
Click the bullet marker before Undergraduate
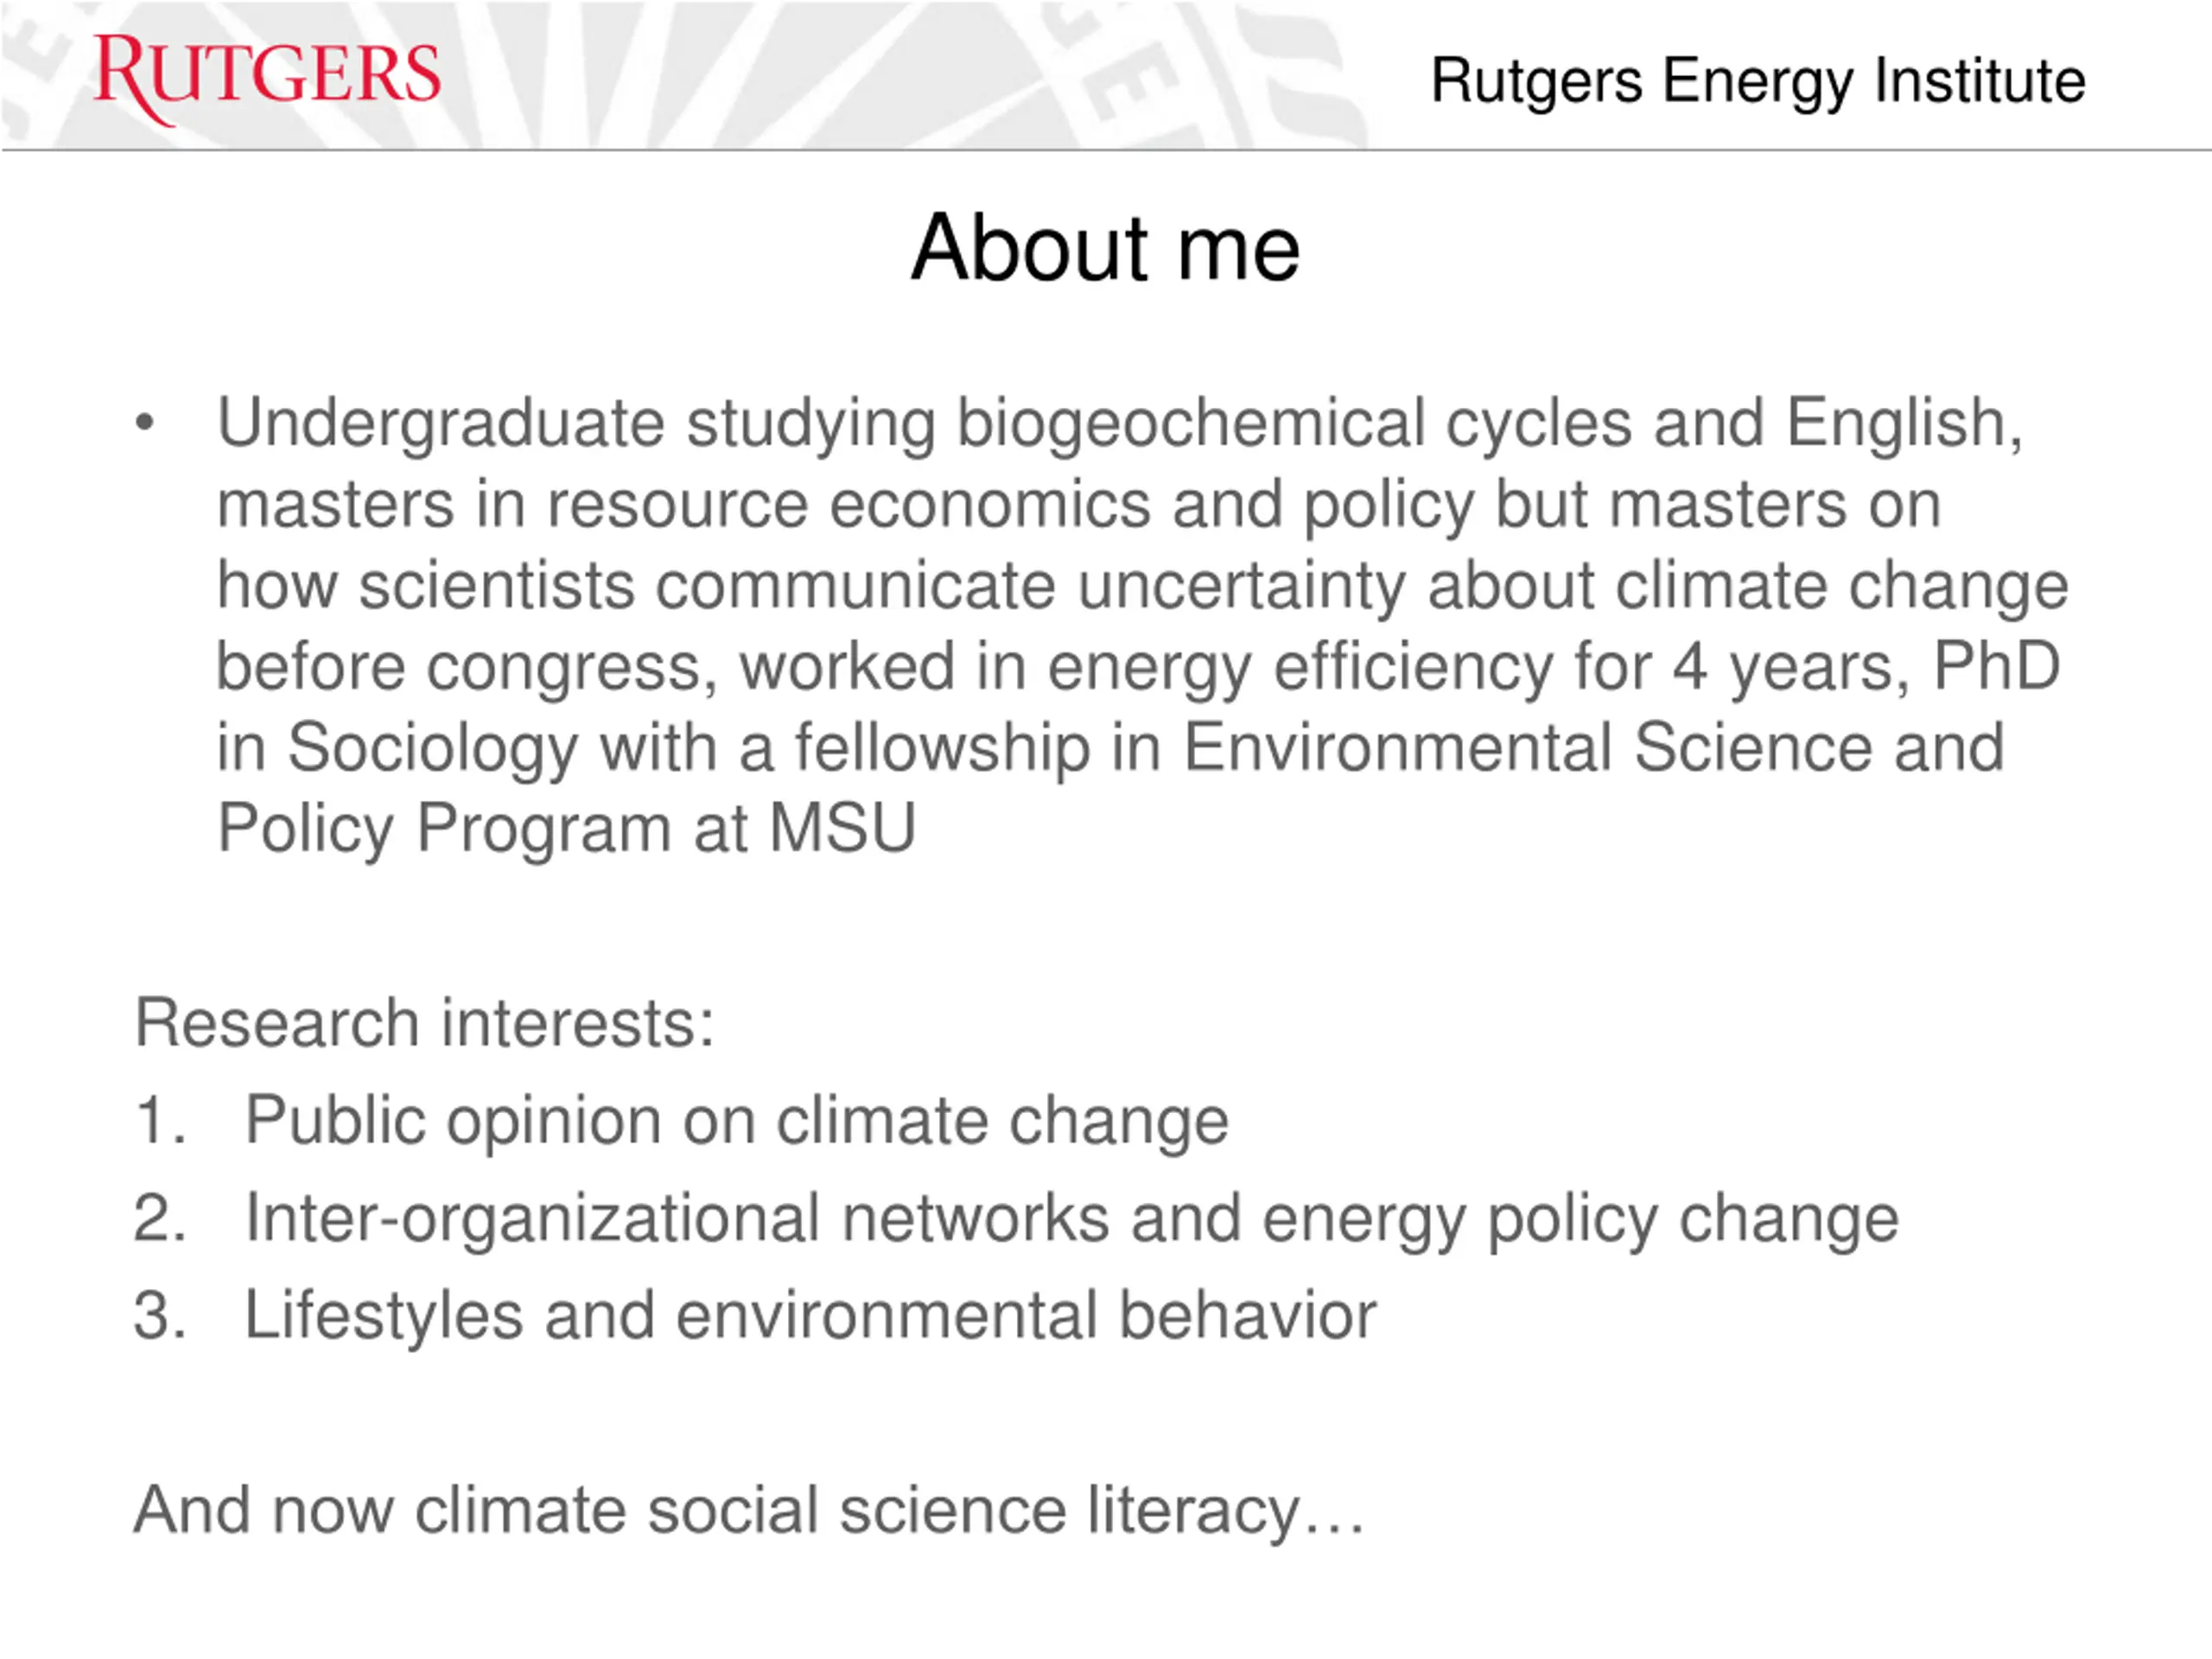pos(145,423)
